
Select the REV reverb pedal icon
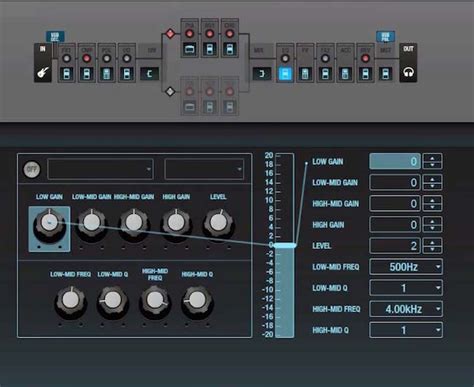click(365, 74)
